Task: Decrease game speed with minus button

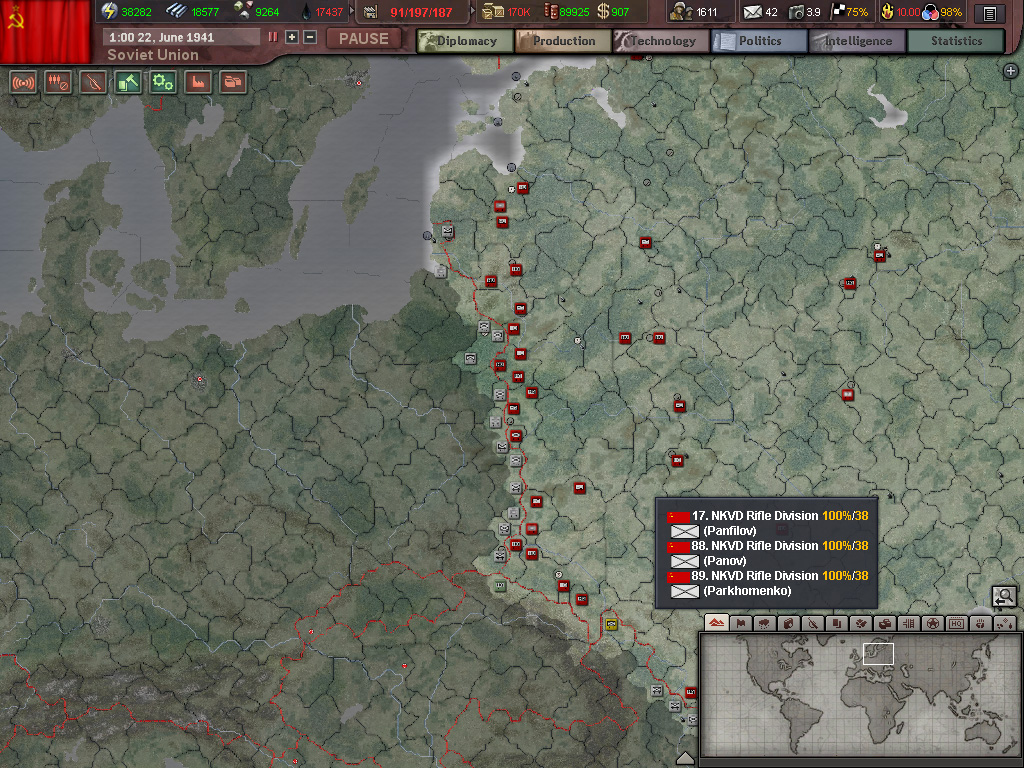Action: tap(310, 37)
